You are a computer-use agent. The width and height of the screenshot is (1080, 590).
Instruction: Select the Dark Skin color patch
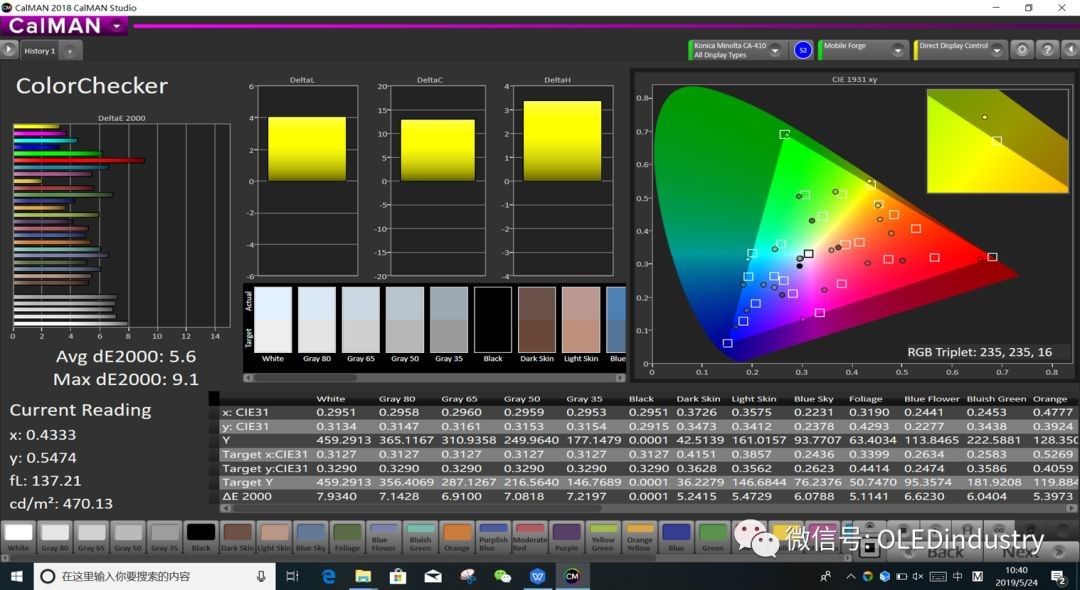238,537
